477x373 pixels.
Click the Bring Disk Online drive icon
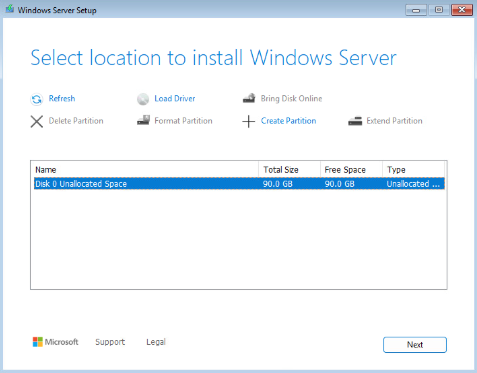pos(249,98)
